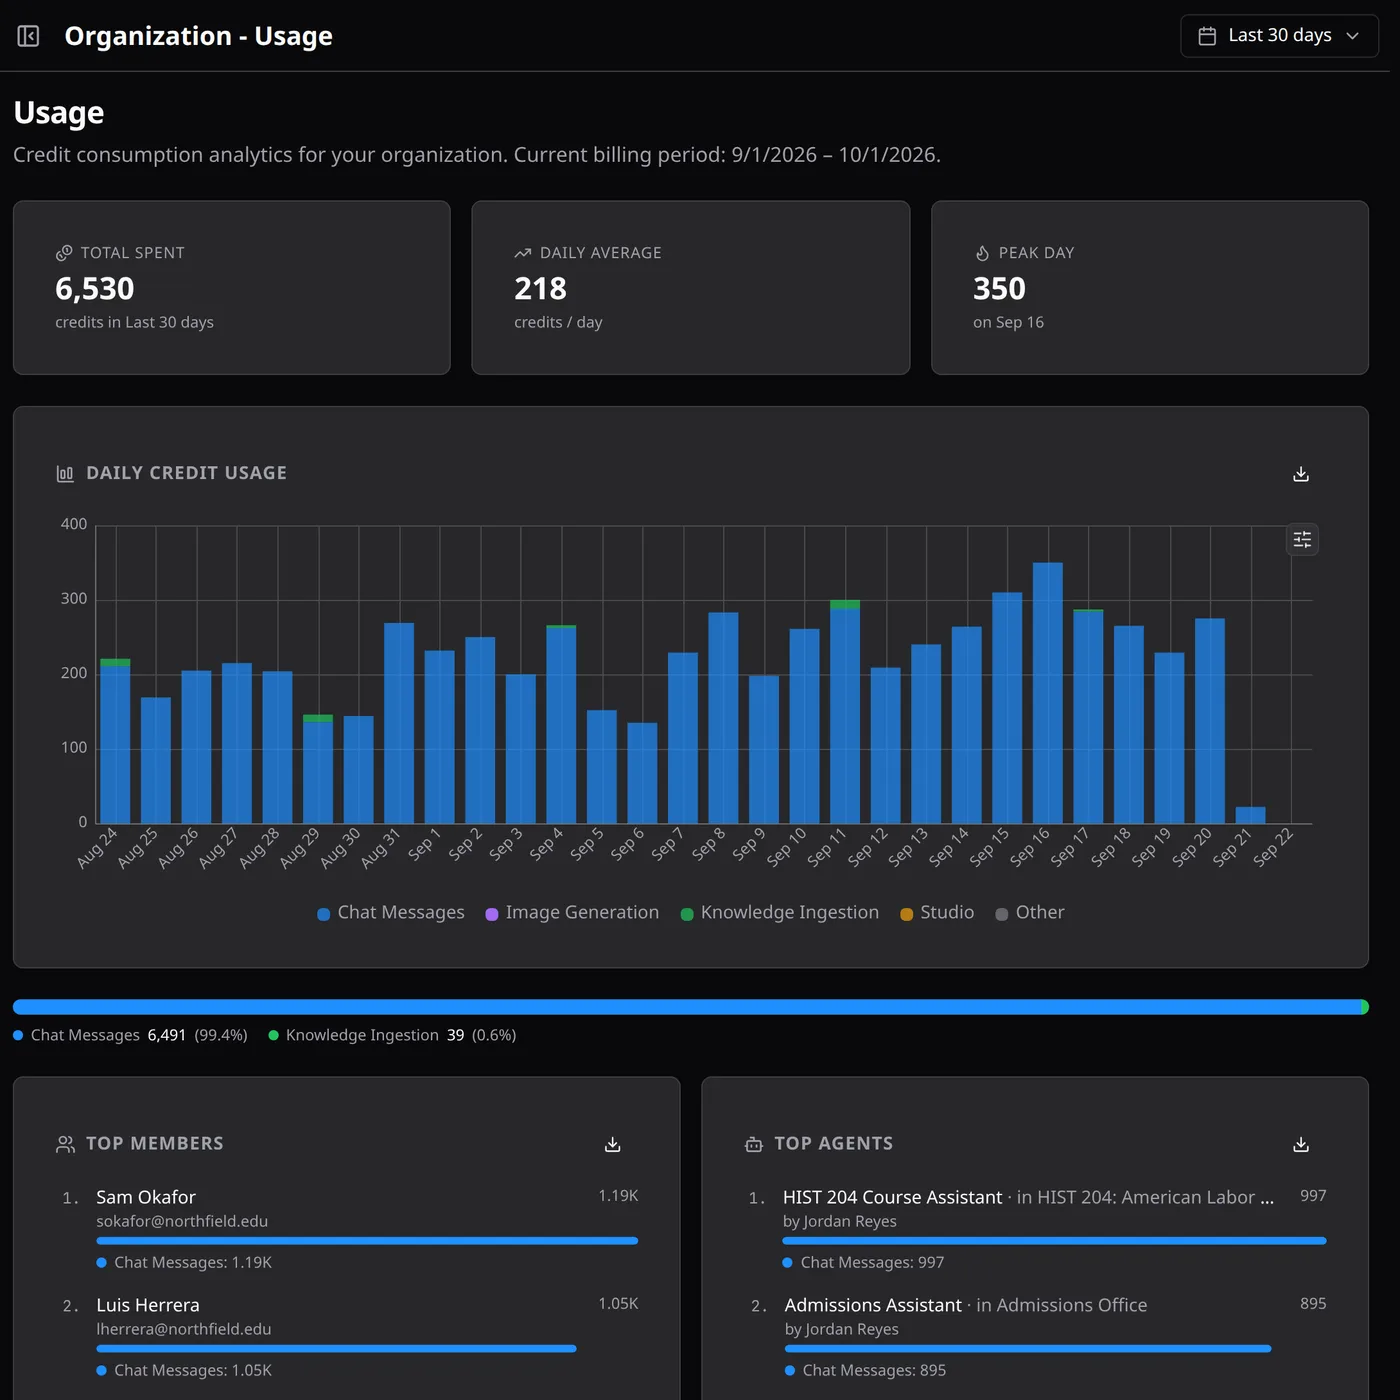
Task: Click the Organization - Usage page title
Action: tap(199, 36)
